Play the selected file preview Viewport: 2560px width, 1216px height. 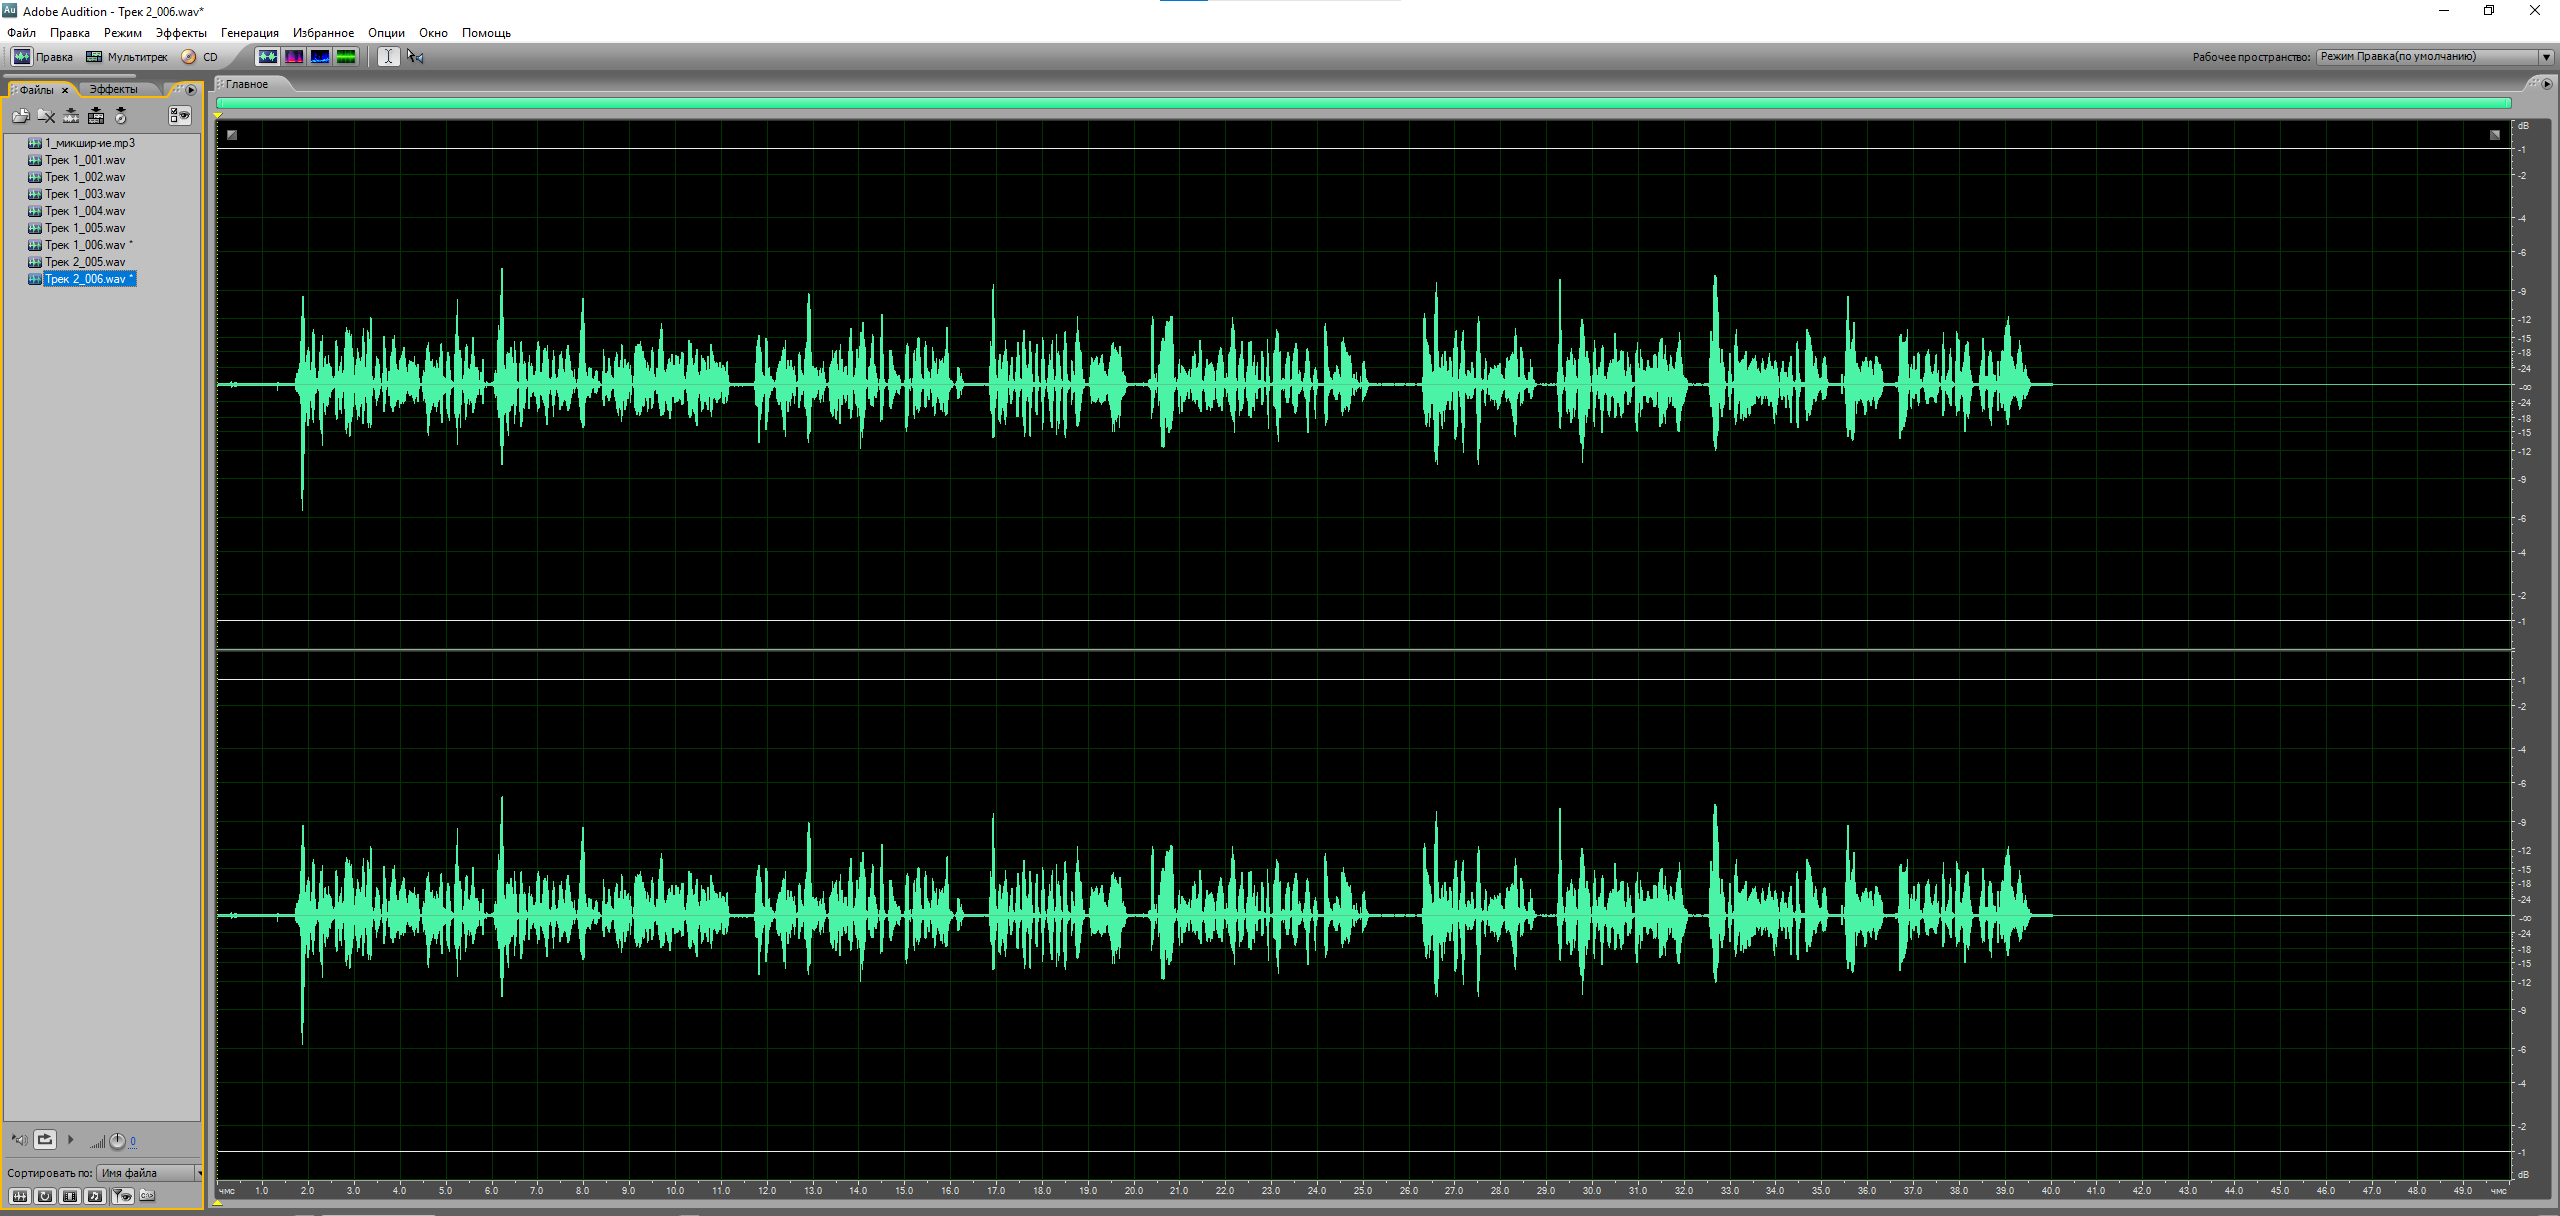[x=71, y=1140]
